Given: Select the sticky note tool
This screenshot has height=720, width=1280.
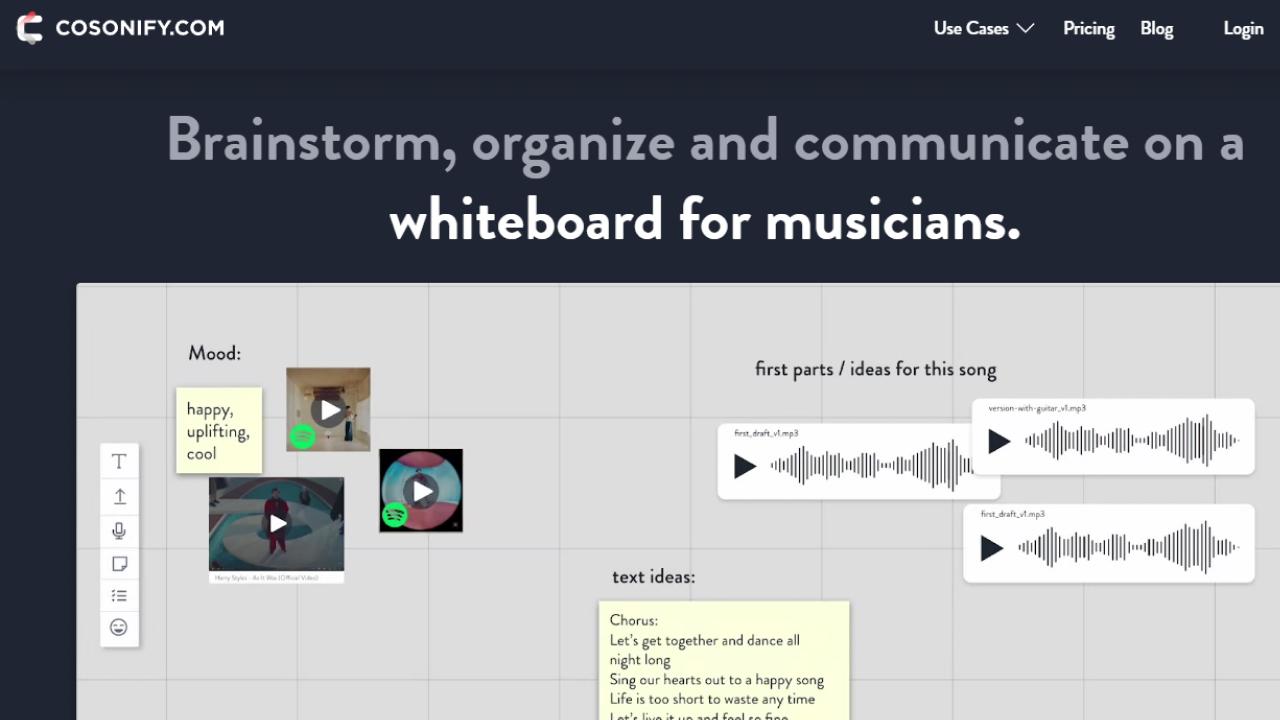Looking at the screenshot, I should point(119,564).
